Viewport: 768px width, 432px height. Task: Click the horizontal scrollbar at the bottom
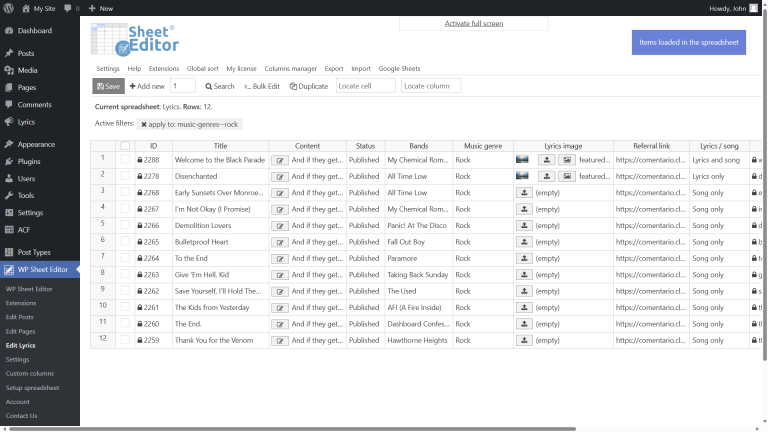pyautogui.click(x=292, y=429)
